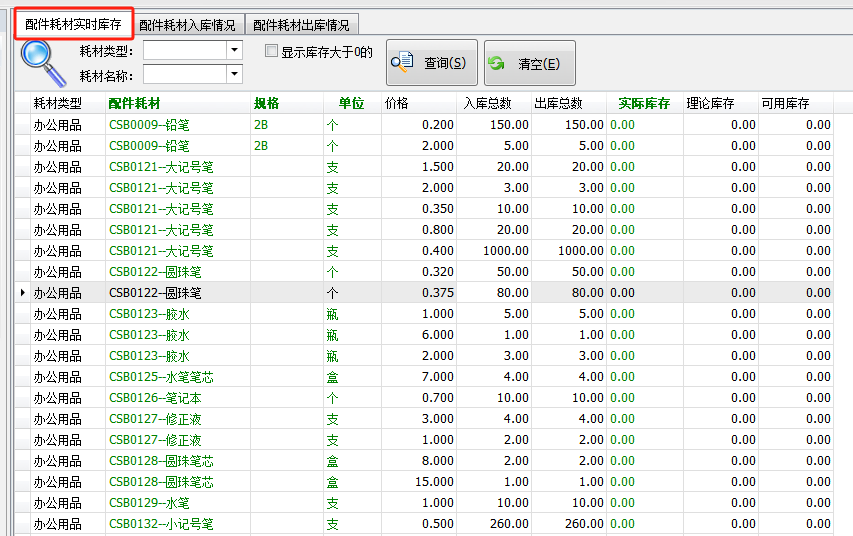The image size is (853, 536).
Task: Click CSB0121--大记号笔 with 入库总数 1000.00
Action: click(x=424, y=251)
